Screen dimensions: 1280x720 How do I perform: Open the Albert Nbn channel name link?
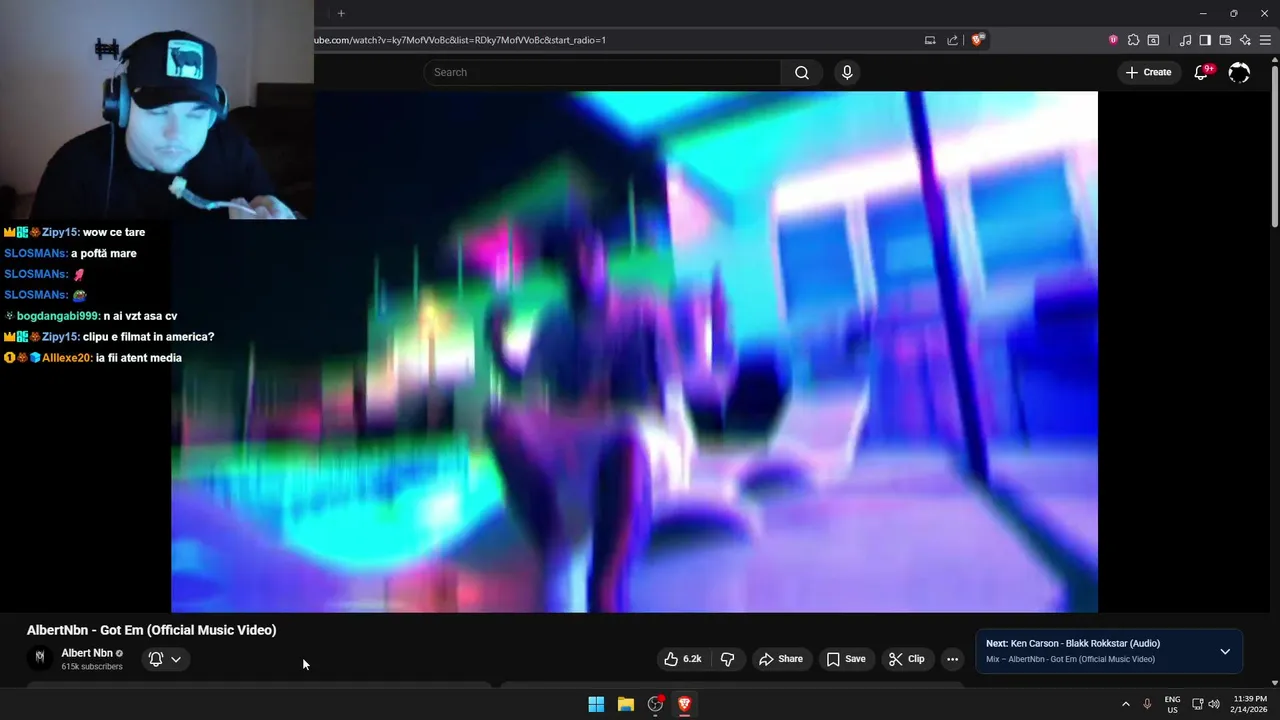[x=87, y=653]
